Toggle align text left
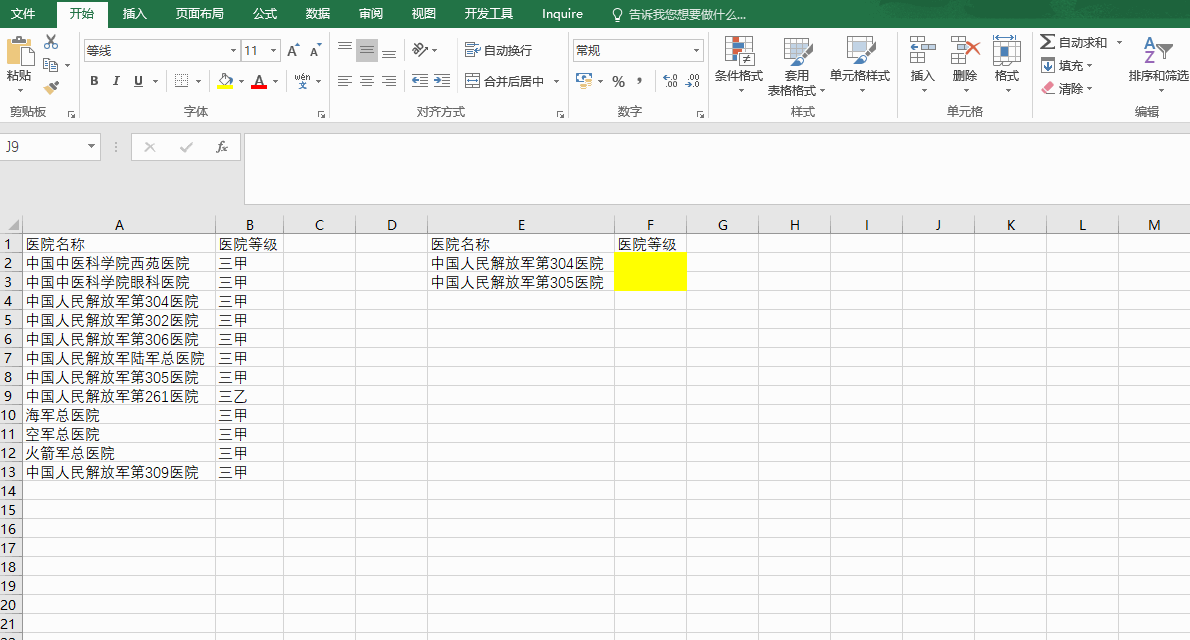Viewport: 1190px width, 640px height. 345,80
